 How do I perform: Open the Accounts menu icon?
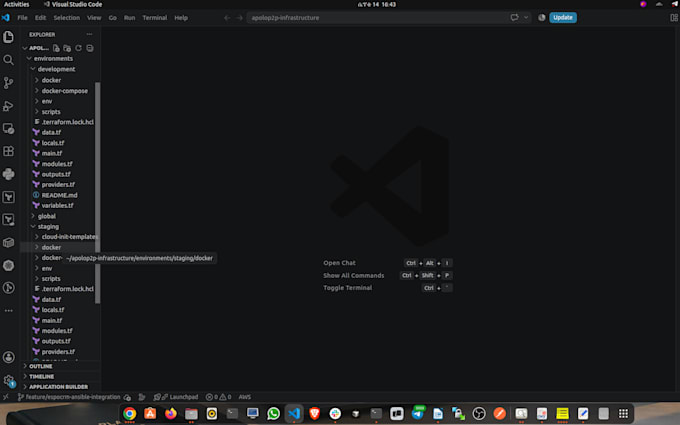[x=8, y=357]
